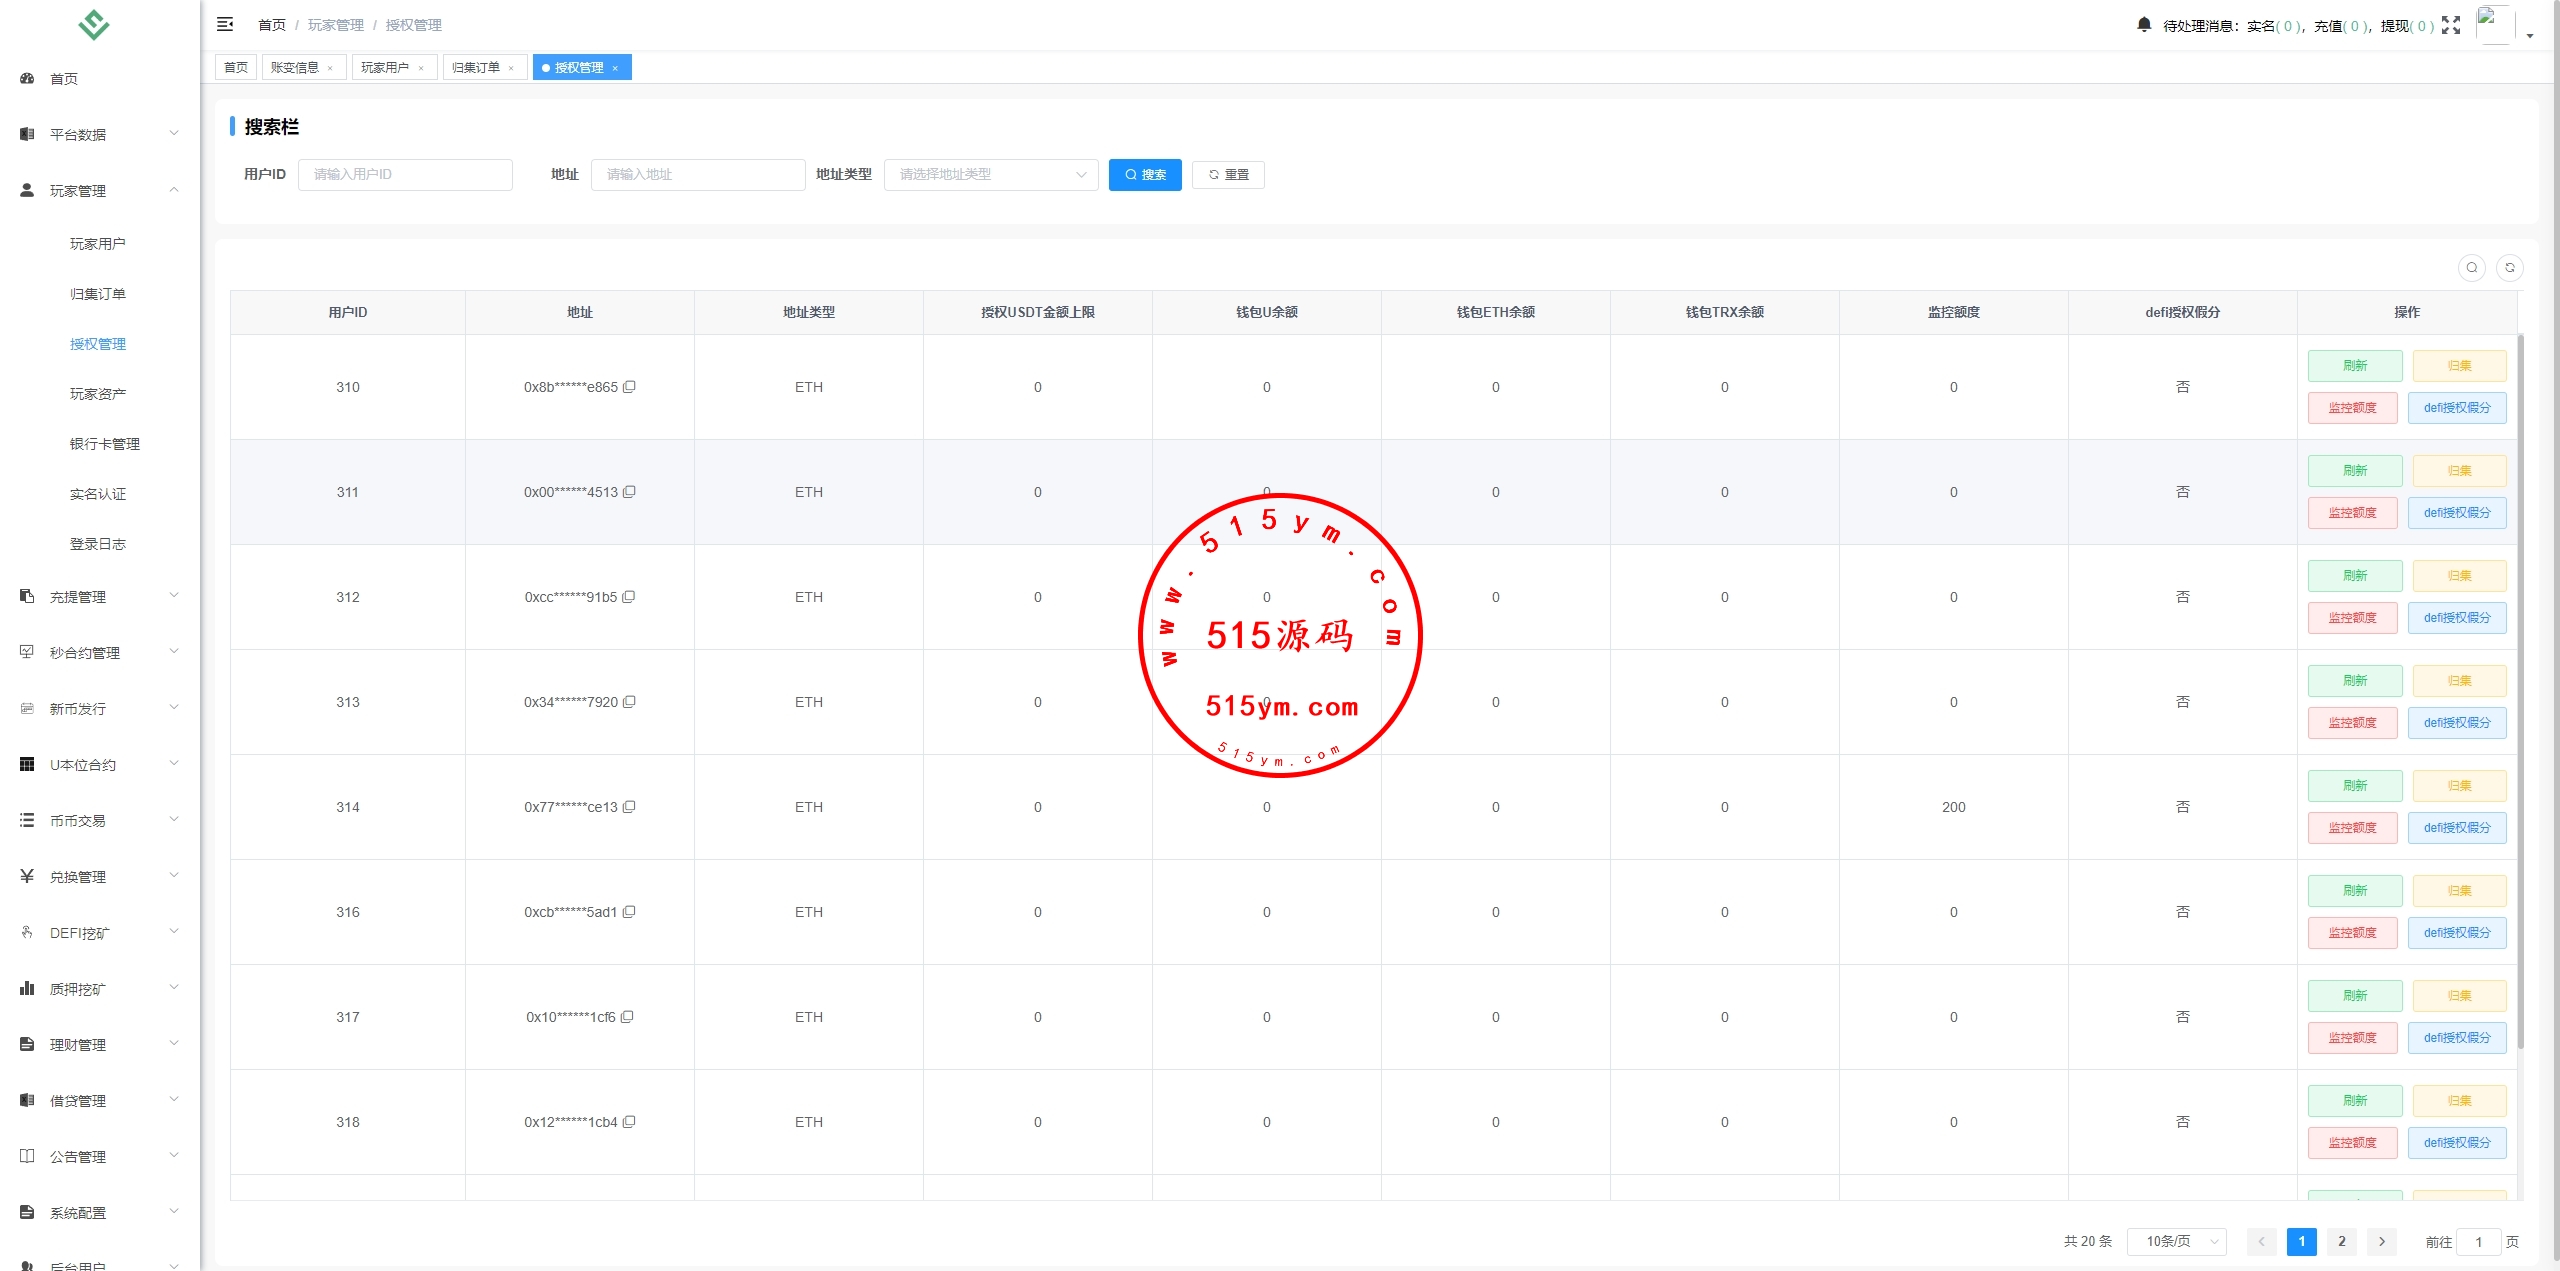Close the 账变信息 tab
Screen dimensions: 2560x1271
point(330,68)
